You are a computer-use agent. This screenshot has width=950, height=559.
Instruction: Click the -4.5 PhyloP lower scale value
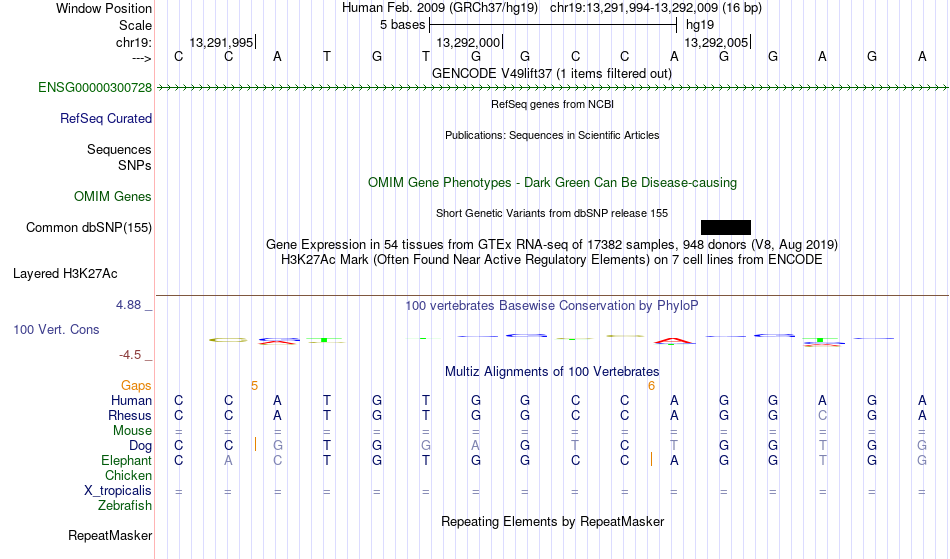pyautogui.click(x=130, y=355)
